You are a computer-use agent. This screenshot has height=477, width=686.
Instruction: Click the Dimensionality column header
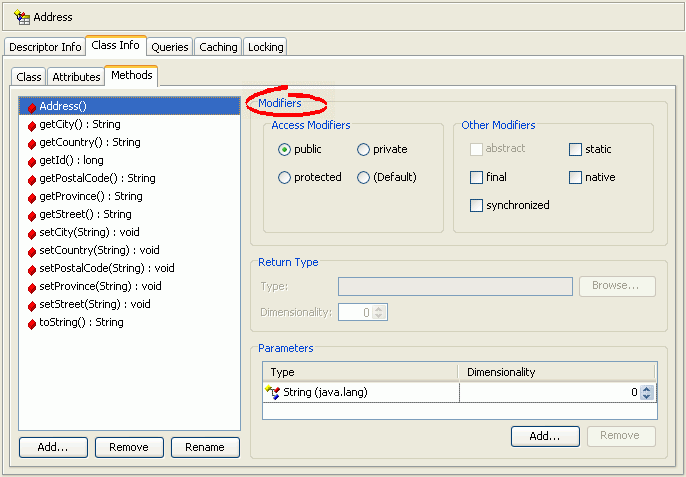pos(556,372)
